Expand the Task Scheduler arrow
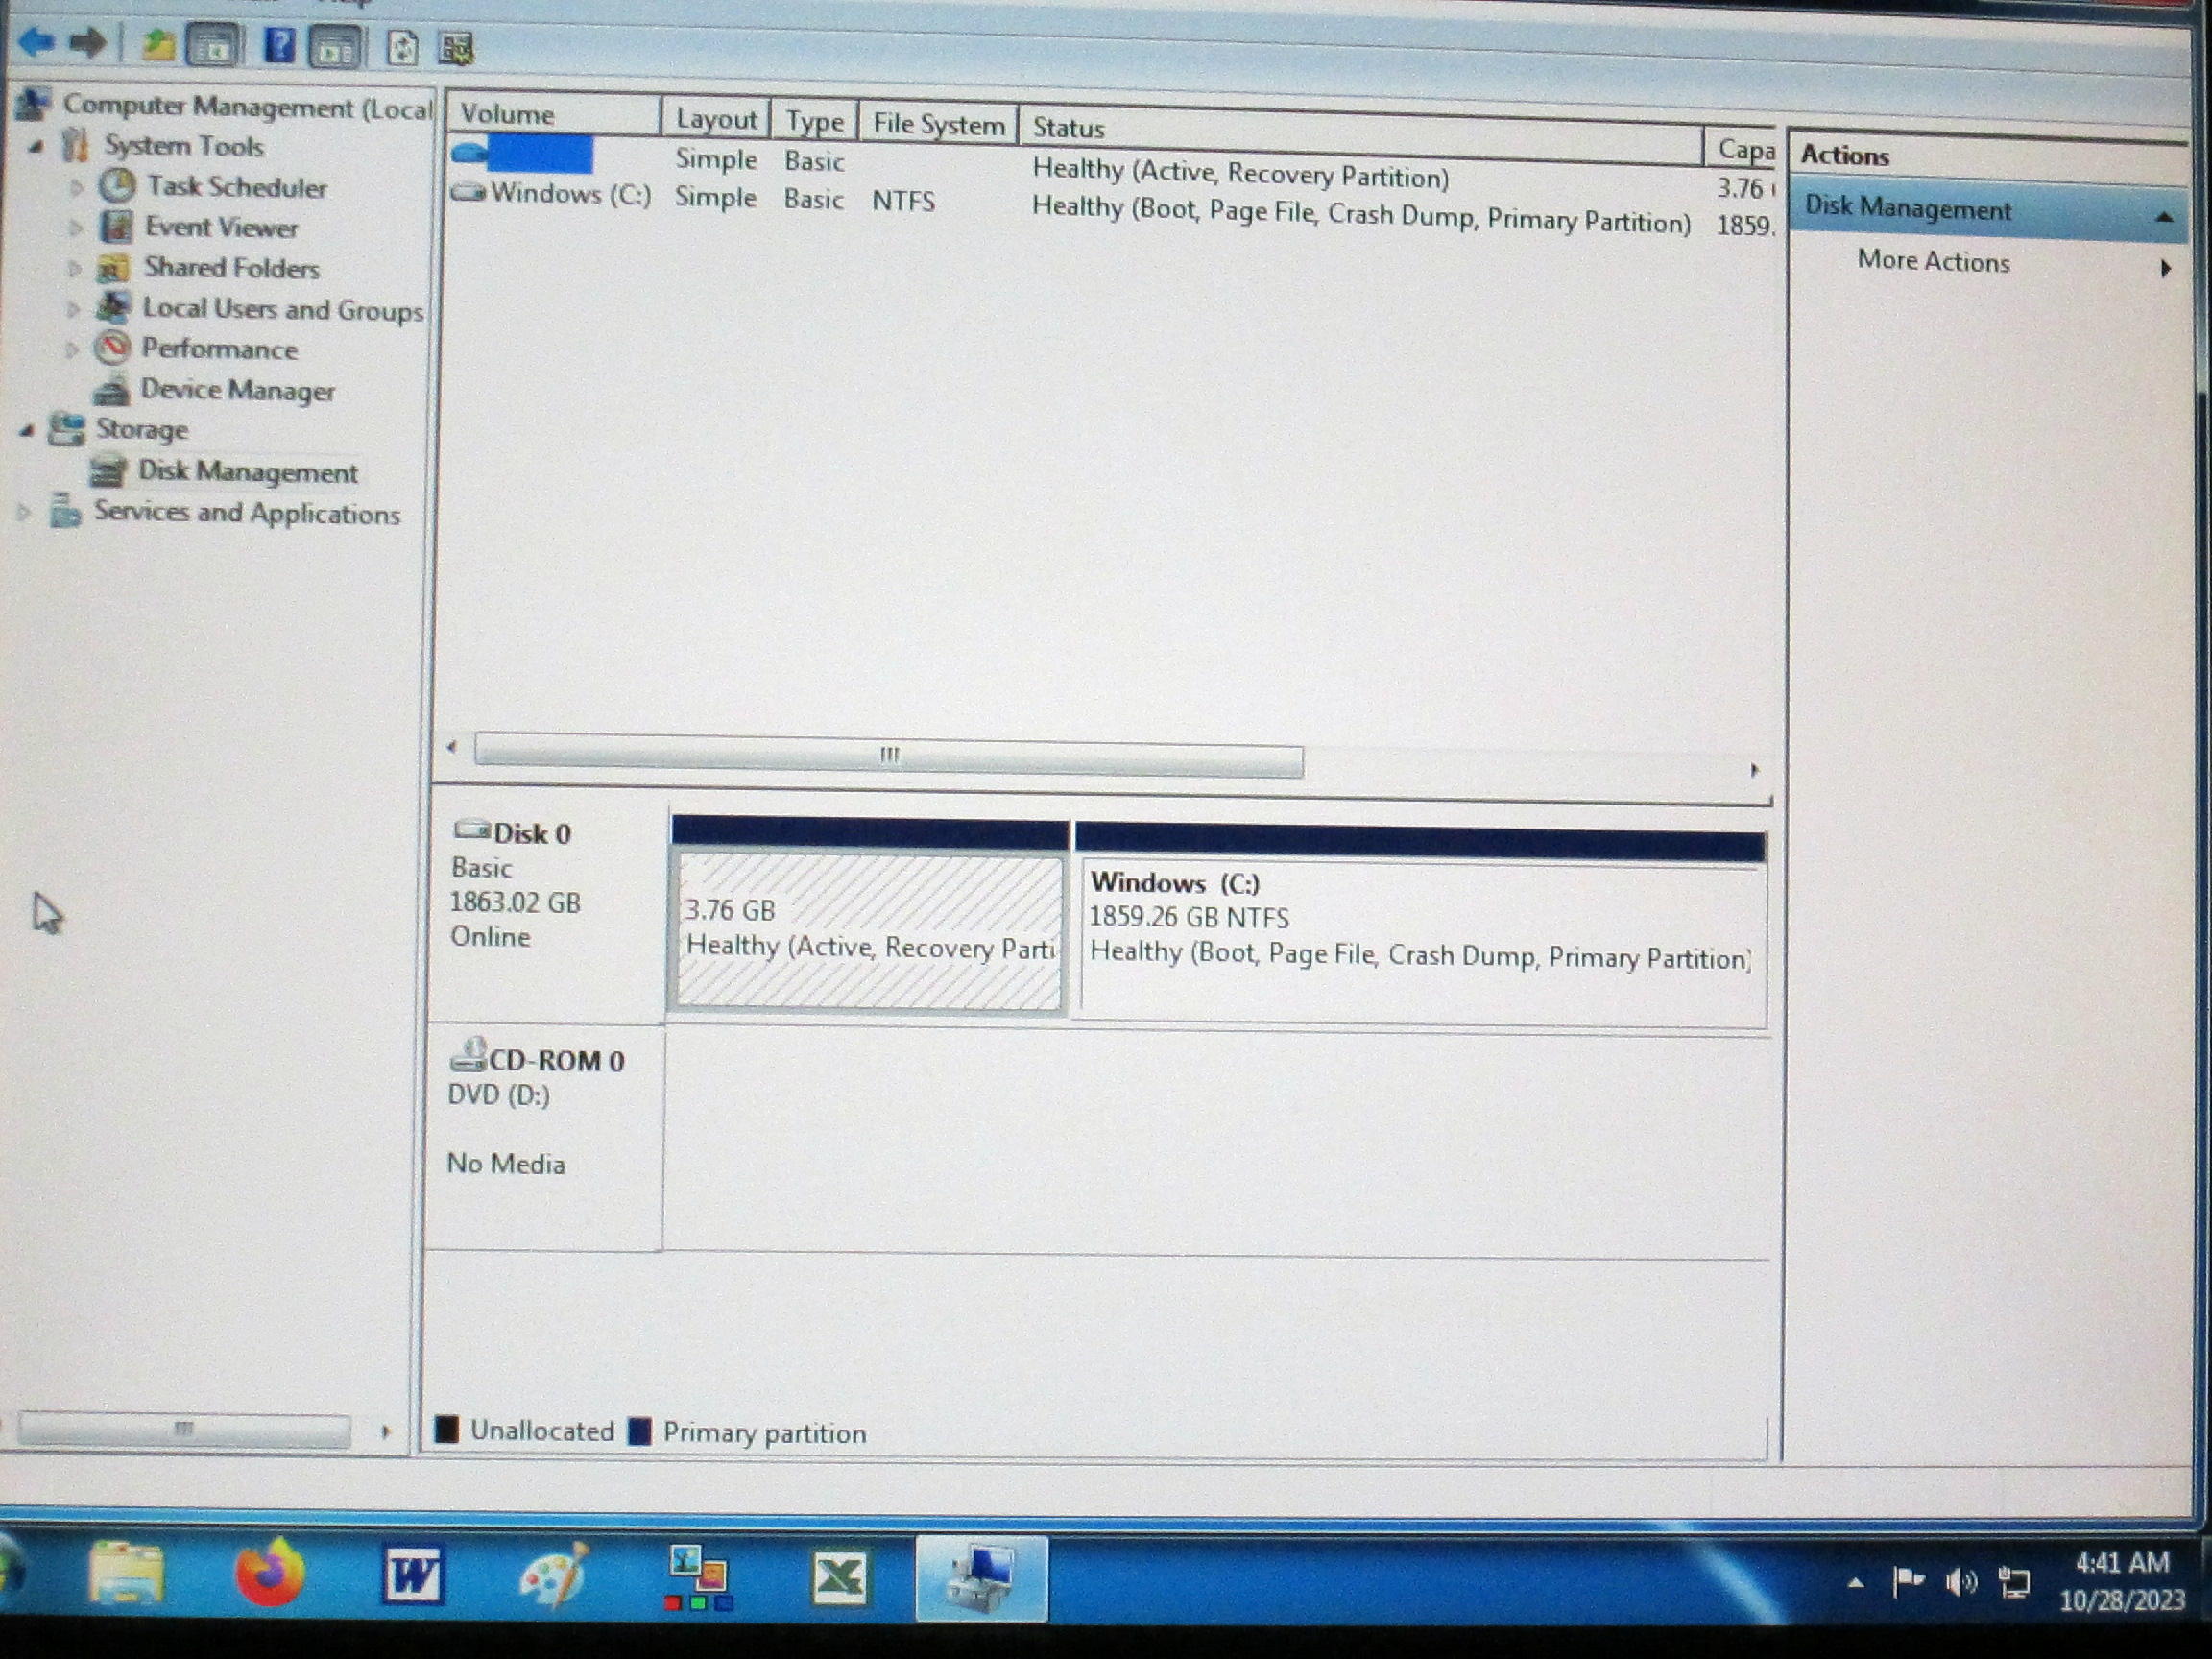This screenshot has width=2212, height=1659. tap(75, 187)
